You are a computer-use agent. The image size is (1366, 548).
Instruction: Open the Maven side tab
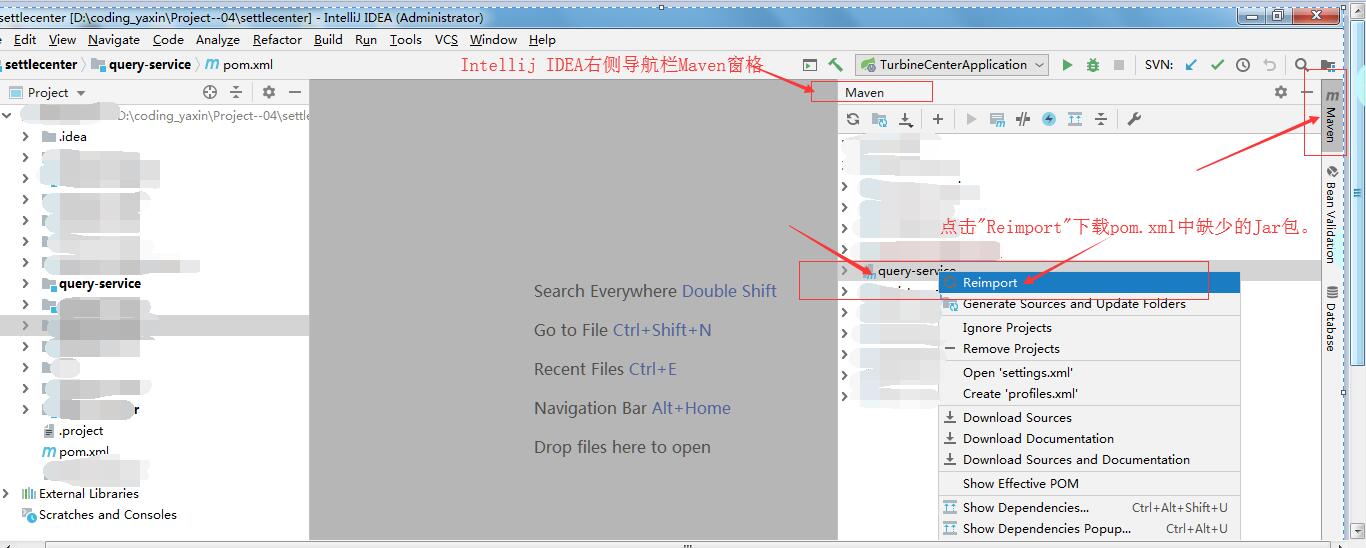pyautogui.click(x=1331, y=116)
